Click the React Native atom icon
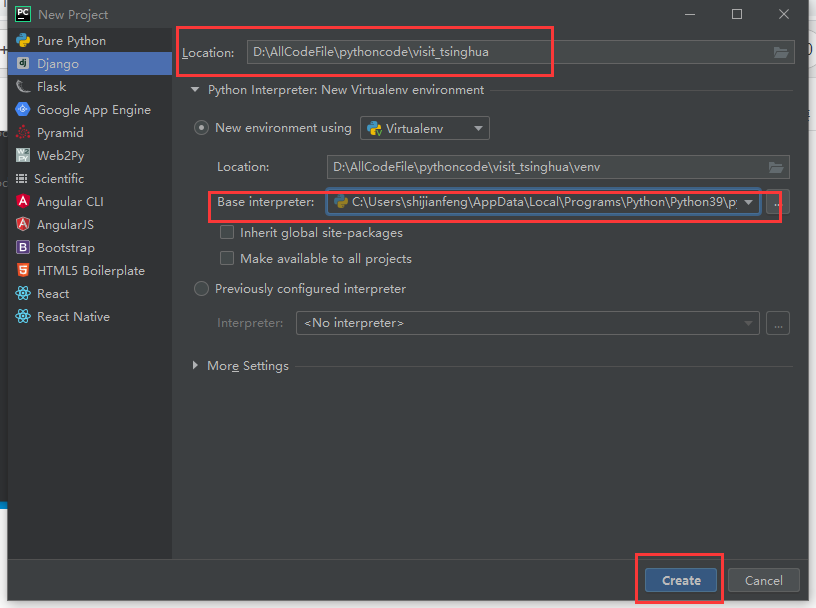The width and height of the screenshot is (816, 608). click(23, 316)
